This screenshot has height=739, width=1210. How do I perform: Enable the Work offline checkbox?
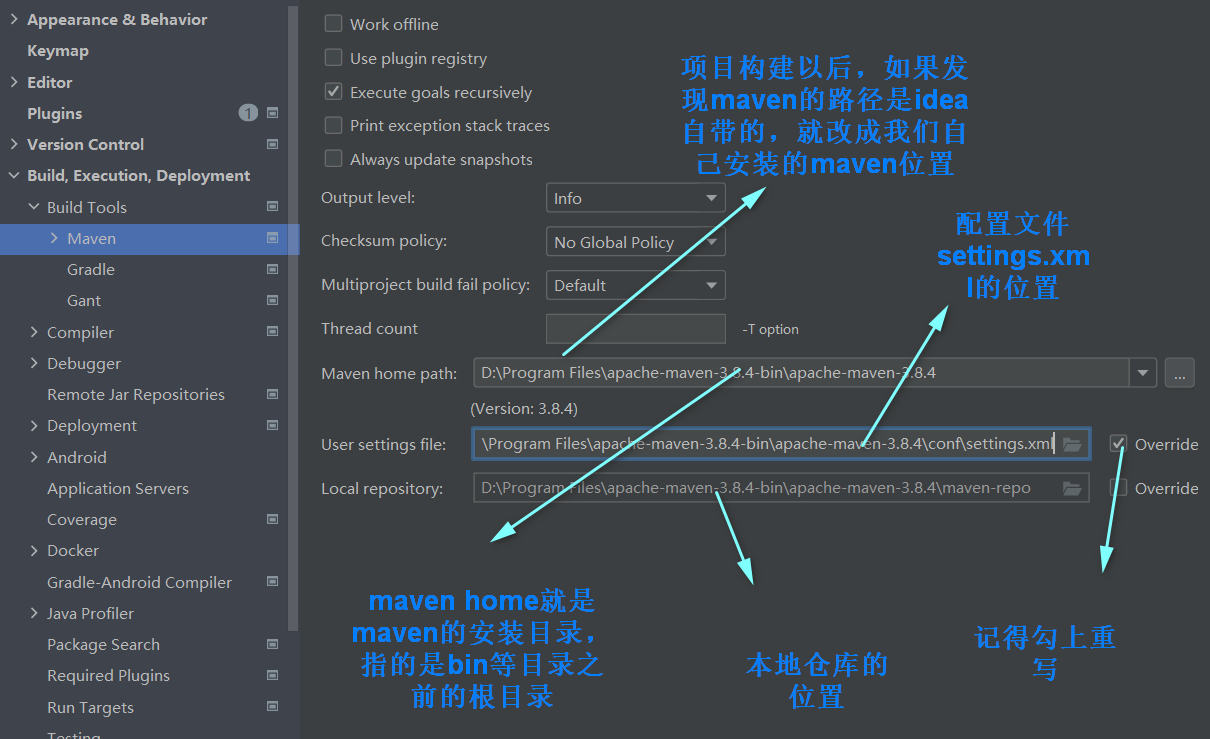pos(333,23)
